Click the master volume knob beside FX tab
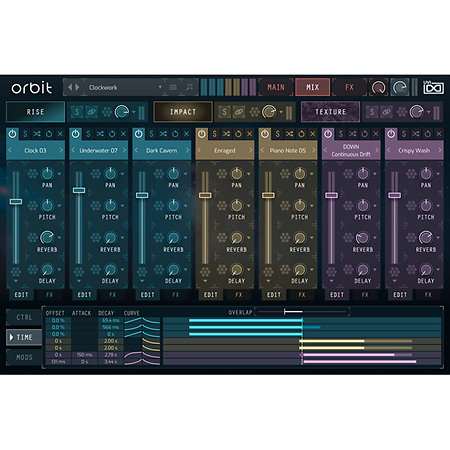 point(379,87)
